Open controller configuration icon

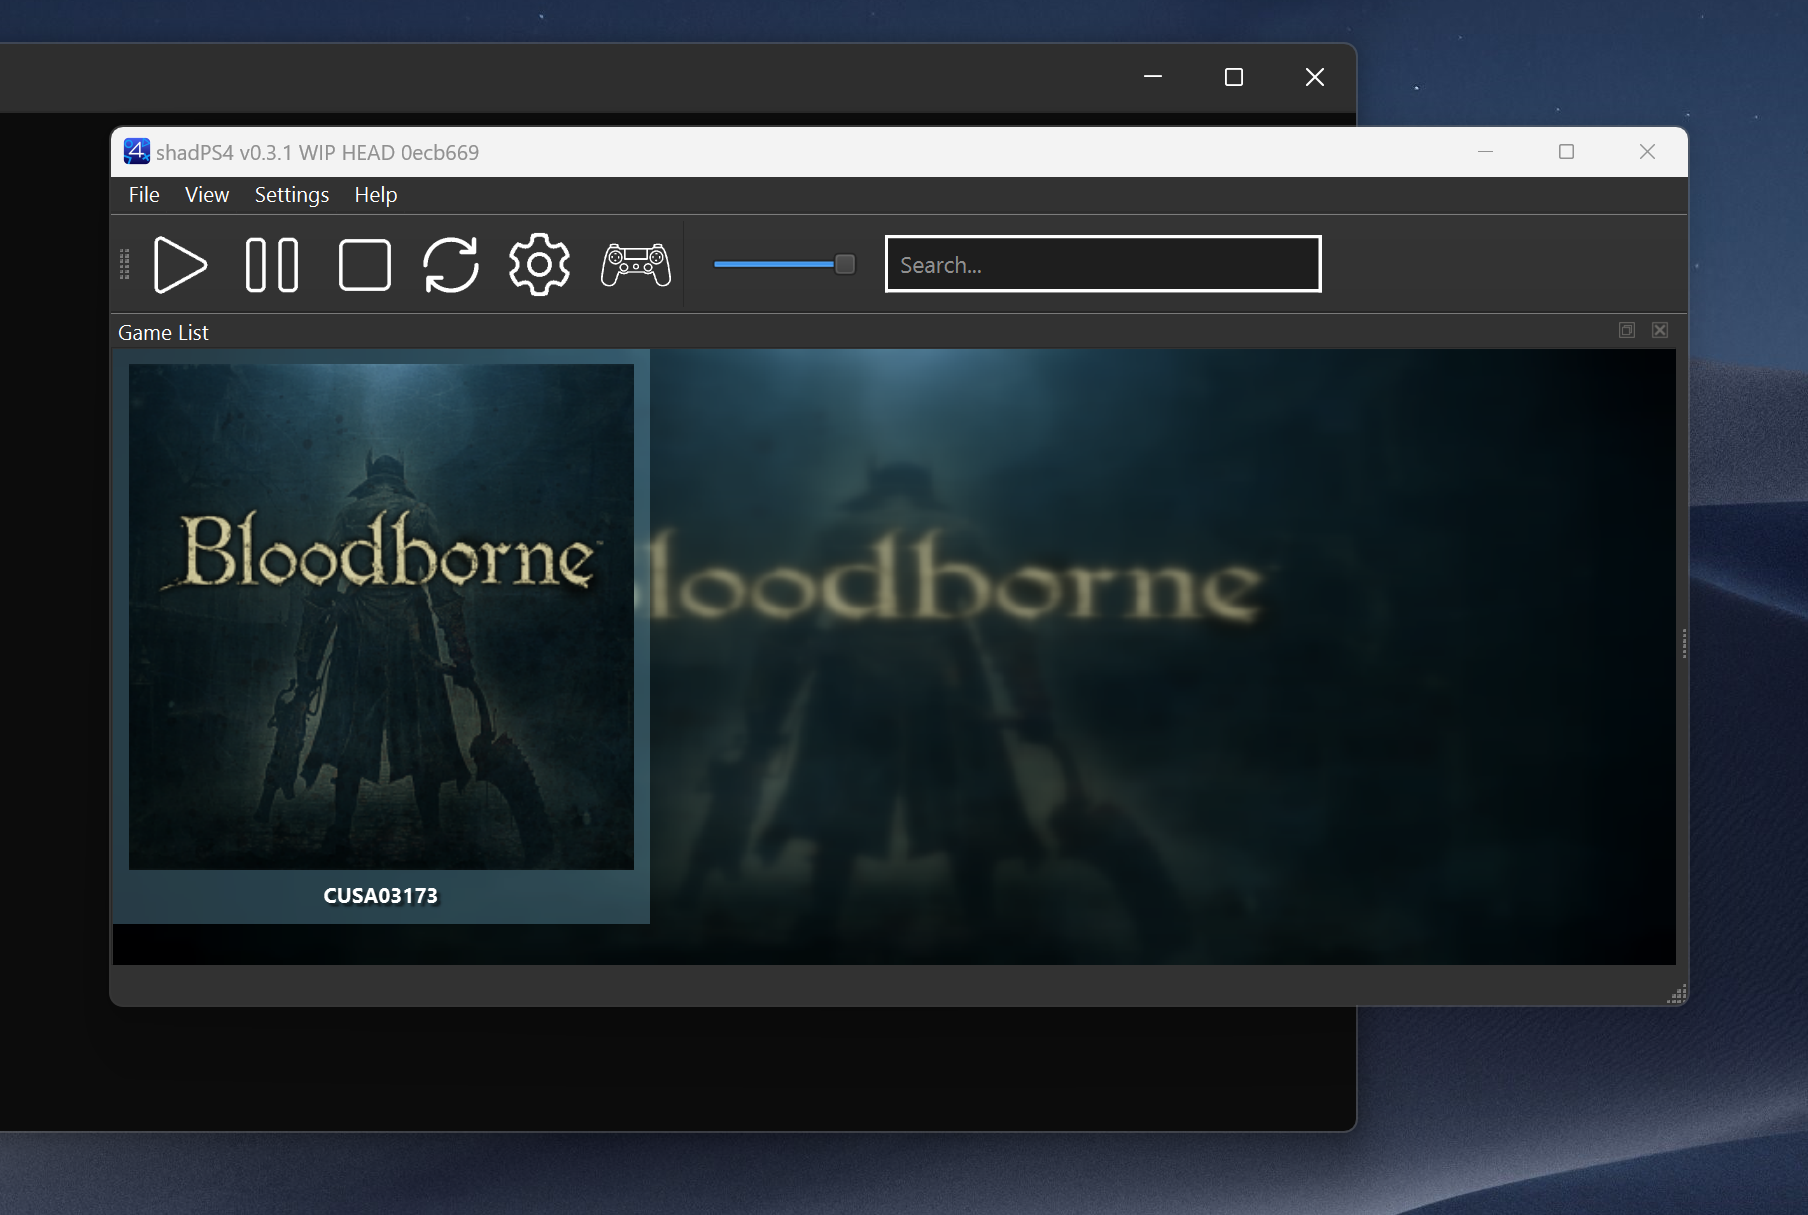point(636,265)
